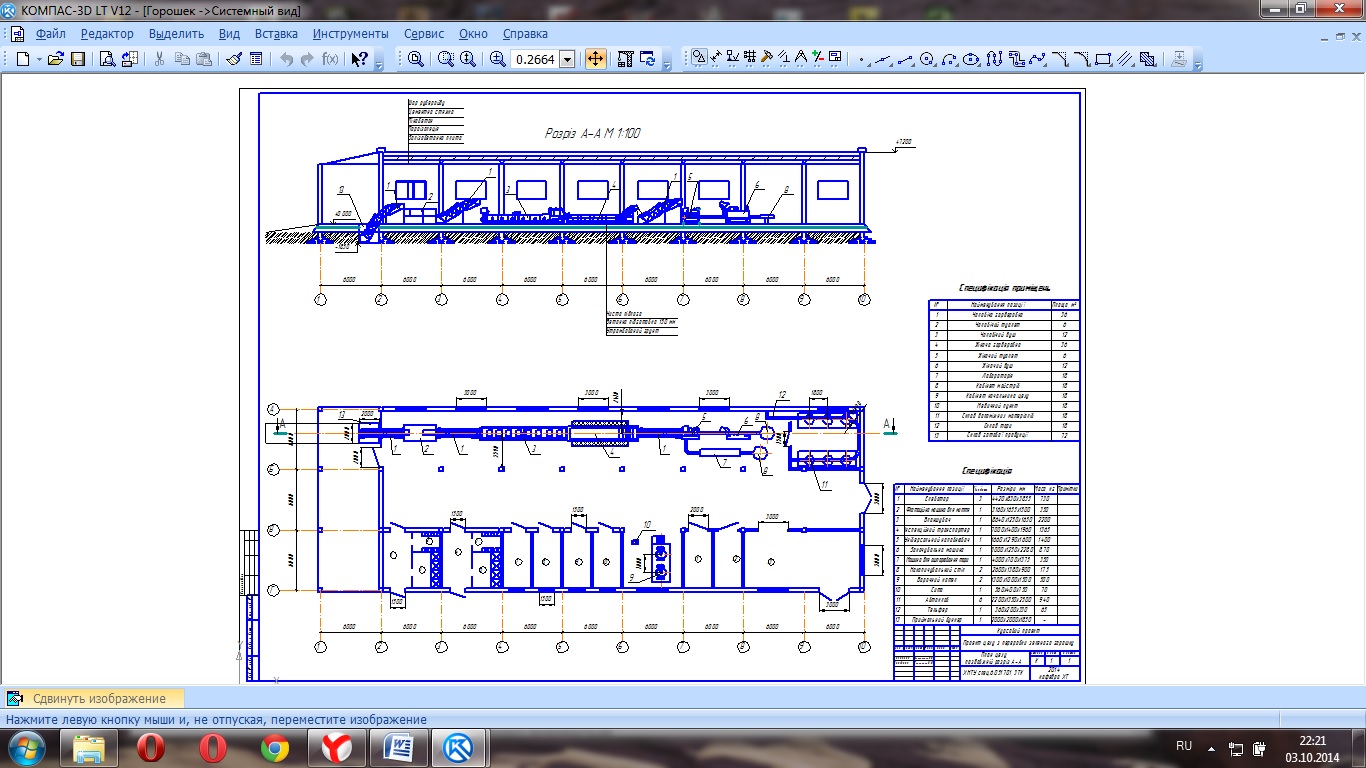Open Yandex browser from taskbar
This screenshot has width=1366, height=768.
click(337, 748)
